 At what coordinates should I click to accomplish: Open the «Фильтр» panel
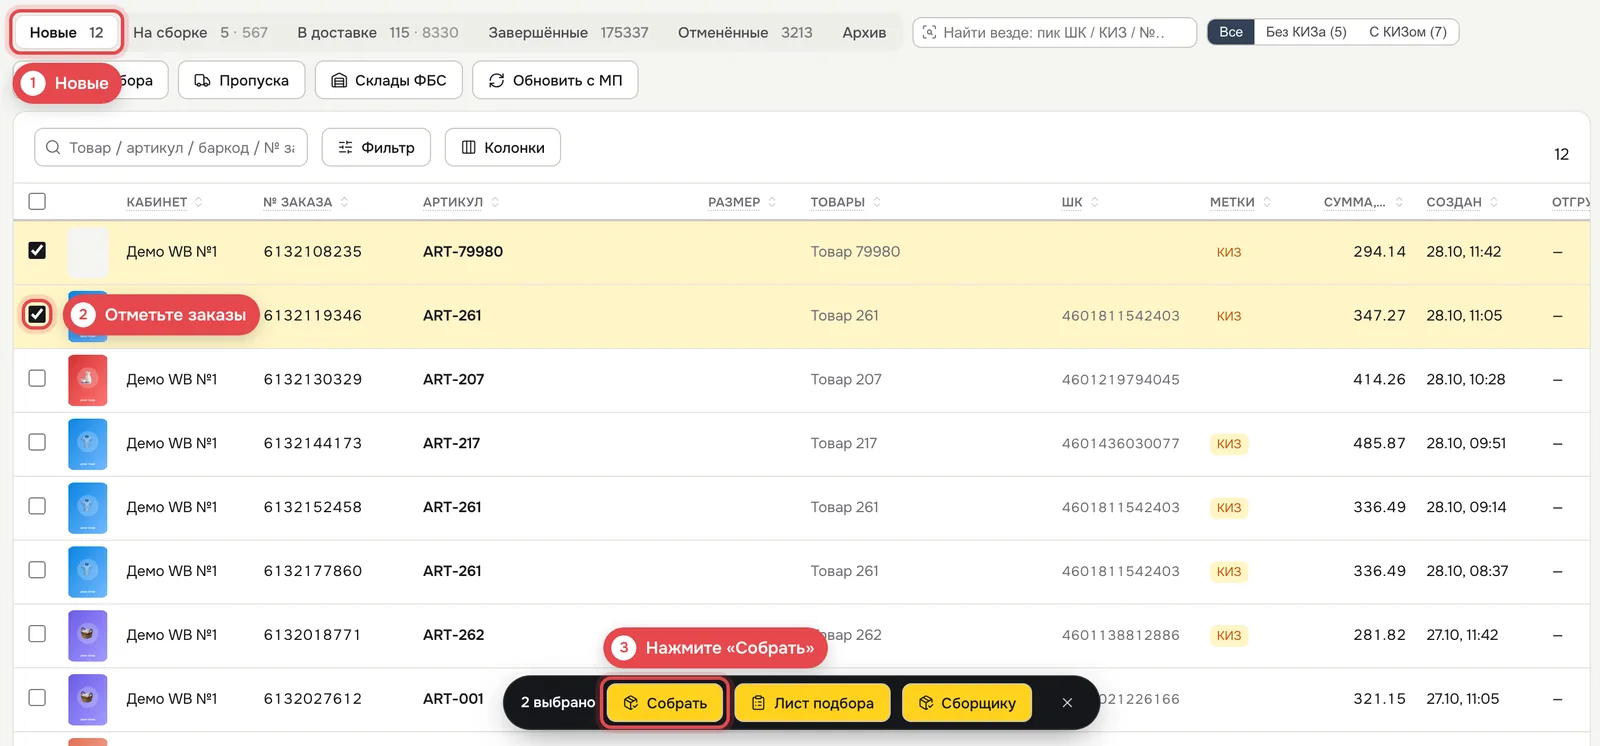tap(376, 147)
